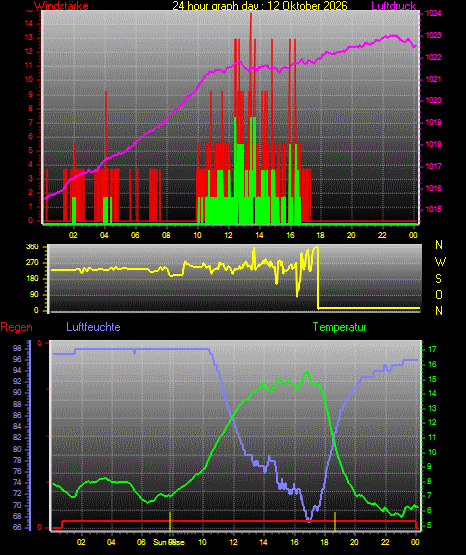Click hour label 06 under the wind chart
Image resolution: width=466 pixels, height=555 pixels.
point(135,235)
